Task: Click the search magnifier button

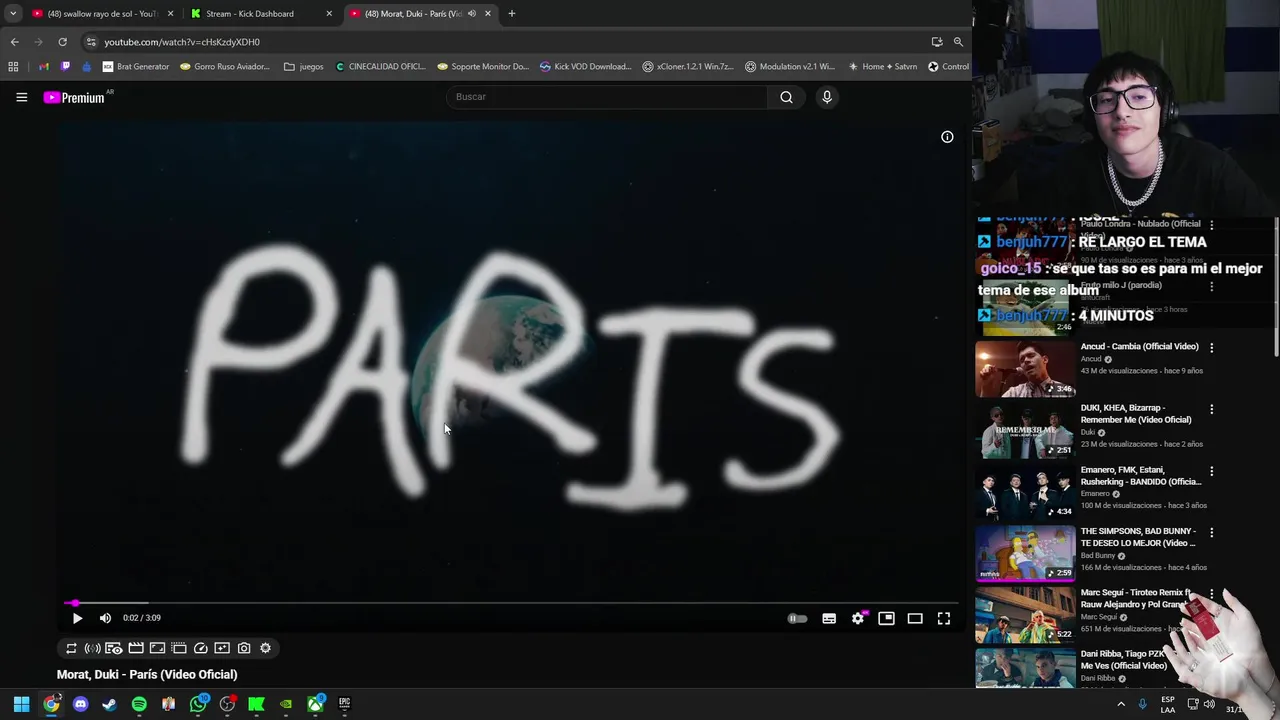Action: [786, 97]
